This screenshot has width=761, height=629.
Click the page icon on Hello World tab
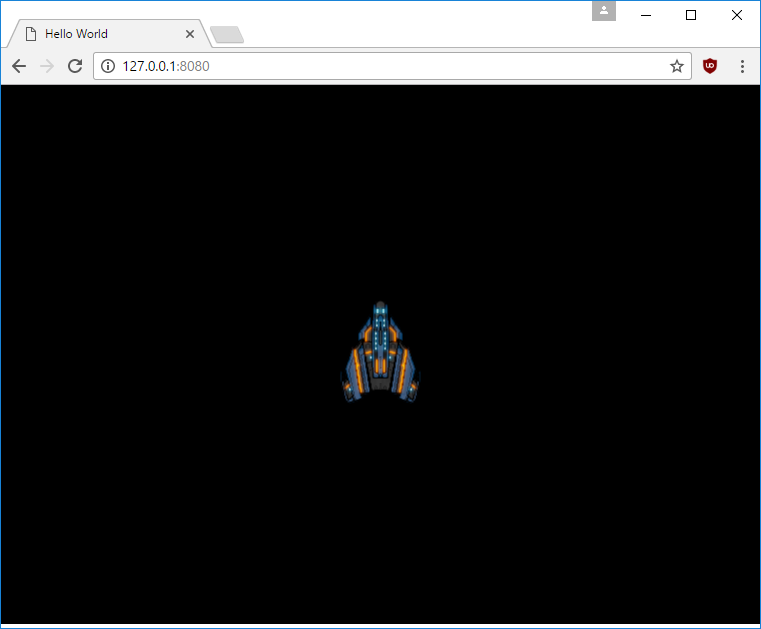tap(31, 34)
